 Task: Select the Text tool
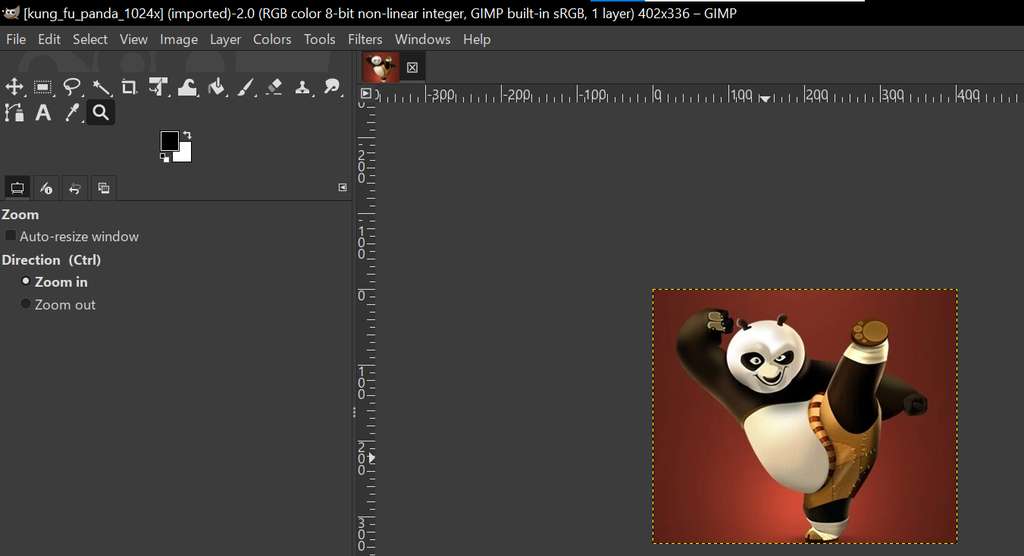tap(43, 112)
